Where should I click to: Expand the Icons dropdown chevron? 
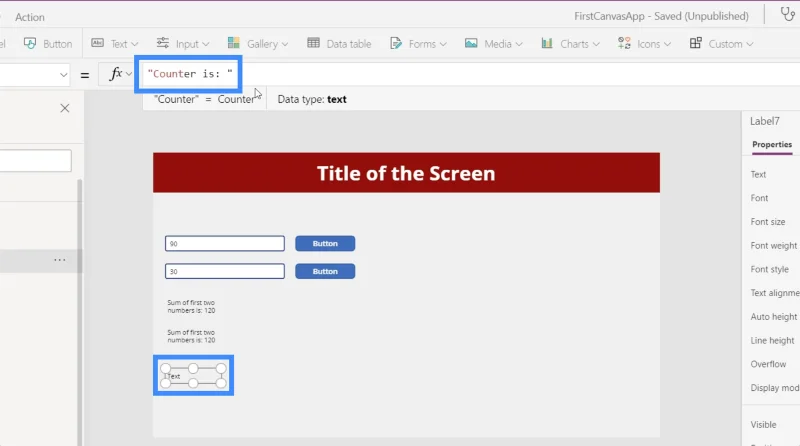(x=667, y=44)
